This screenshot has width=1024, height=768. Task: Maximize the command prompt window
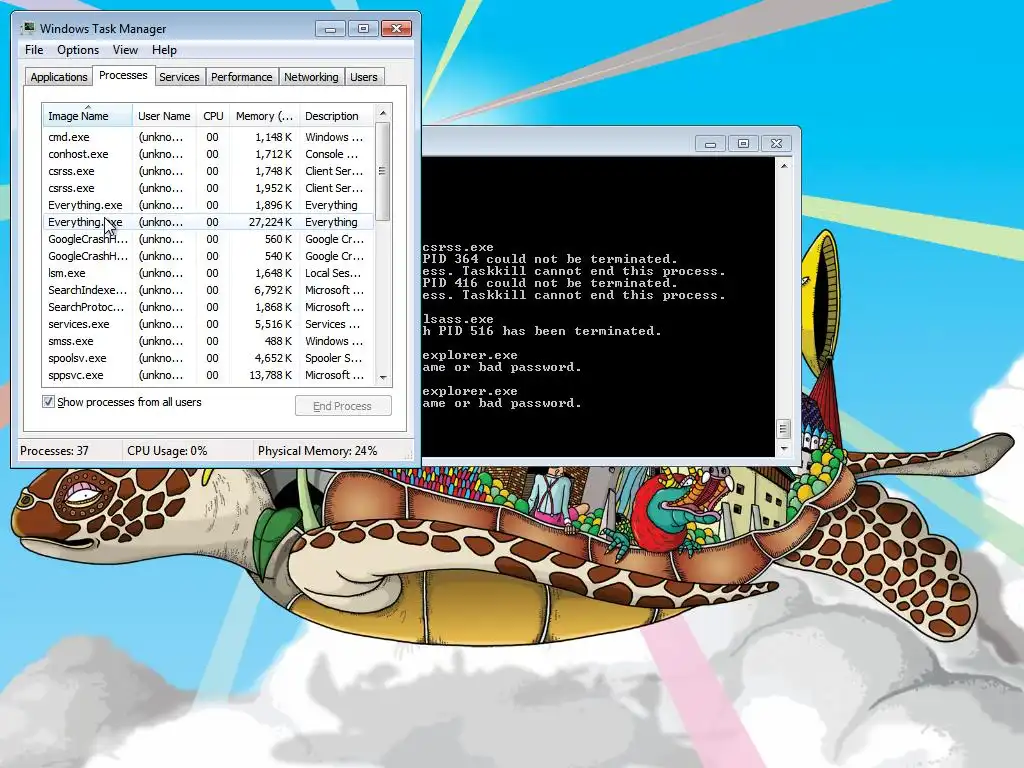coord(743,144)
